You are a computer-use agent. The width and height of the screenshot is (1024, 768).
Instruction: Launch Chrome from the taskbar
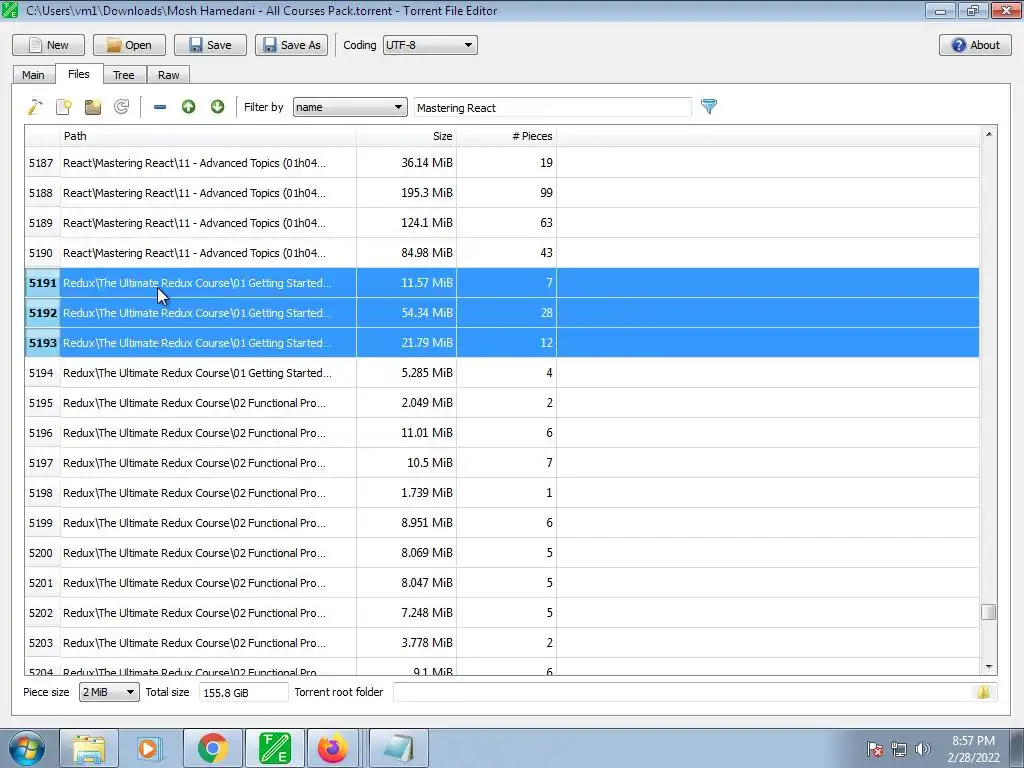pyautogui.click(x=213, y=748)
